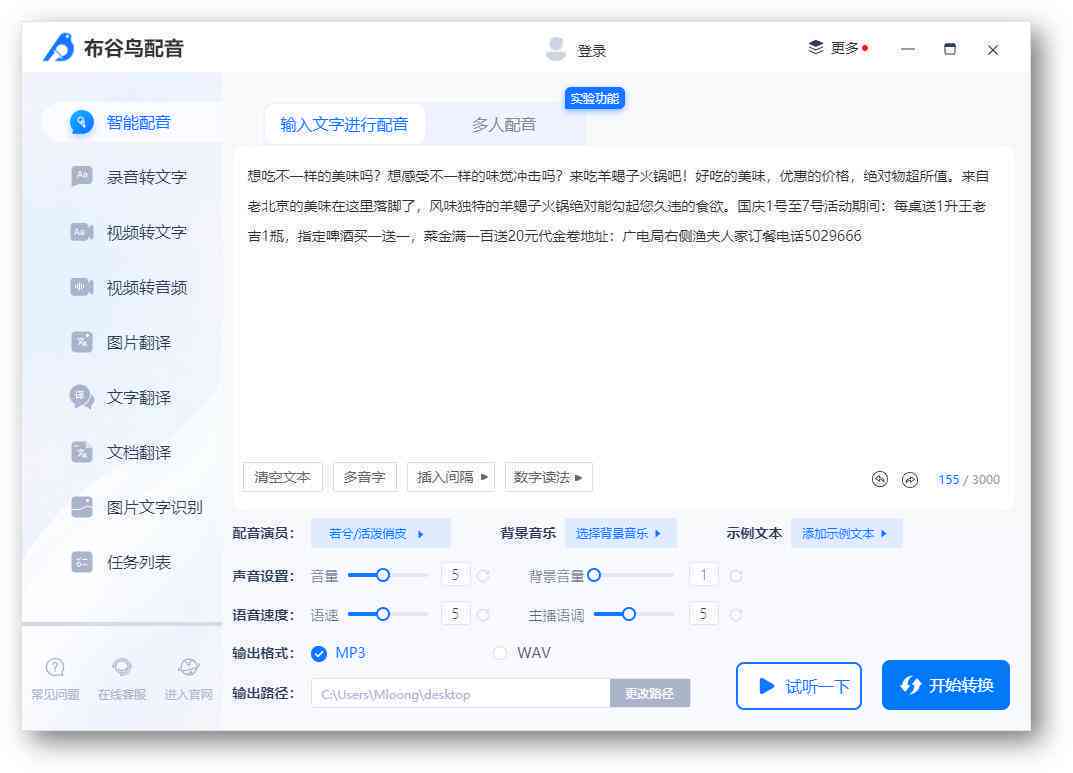Screen dimensions: 1073x773
Task: Expand 数字读法 options
Action: point(548,477)
